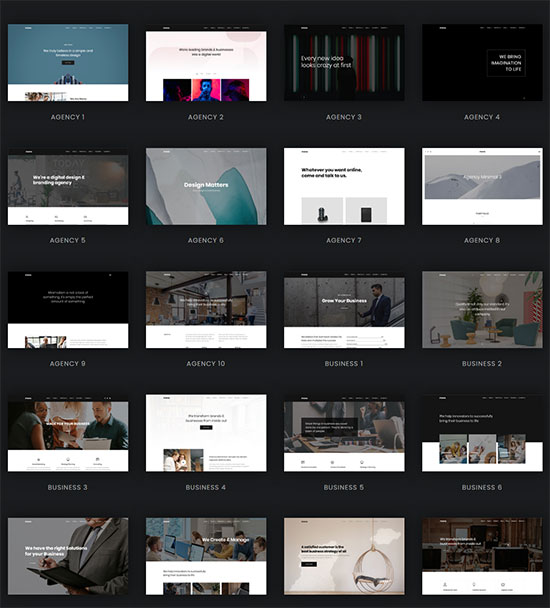
Task: Open the Business 2 lounge chairs preview
Action: point(482,309)
